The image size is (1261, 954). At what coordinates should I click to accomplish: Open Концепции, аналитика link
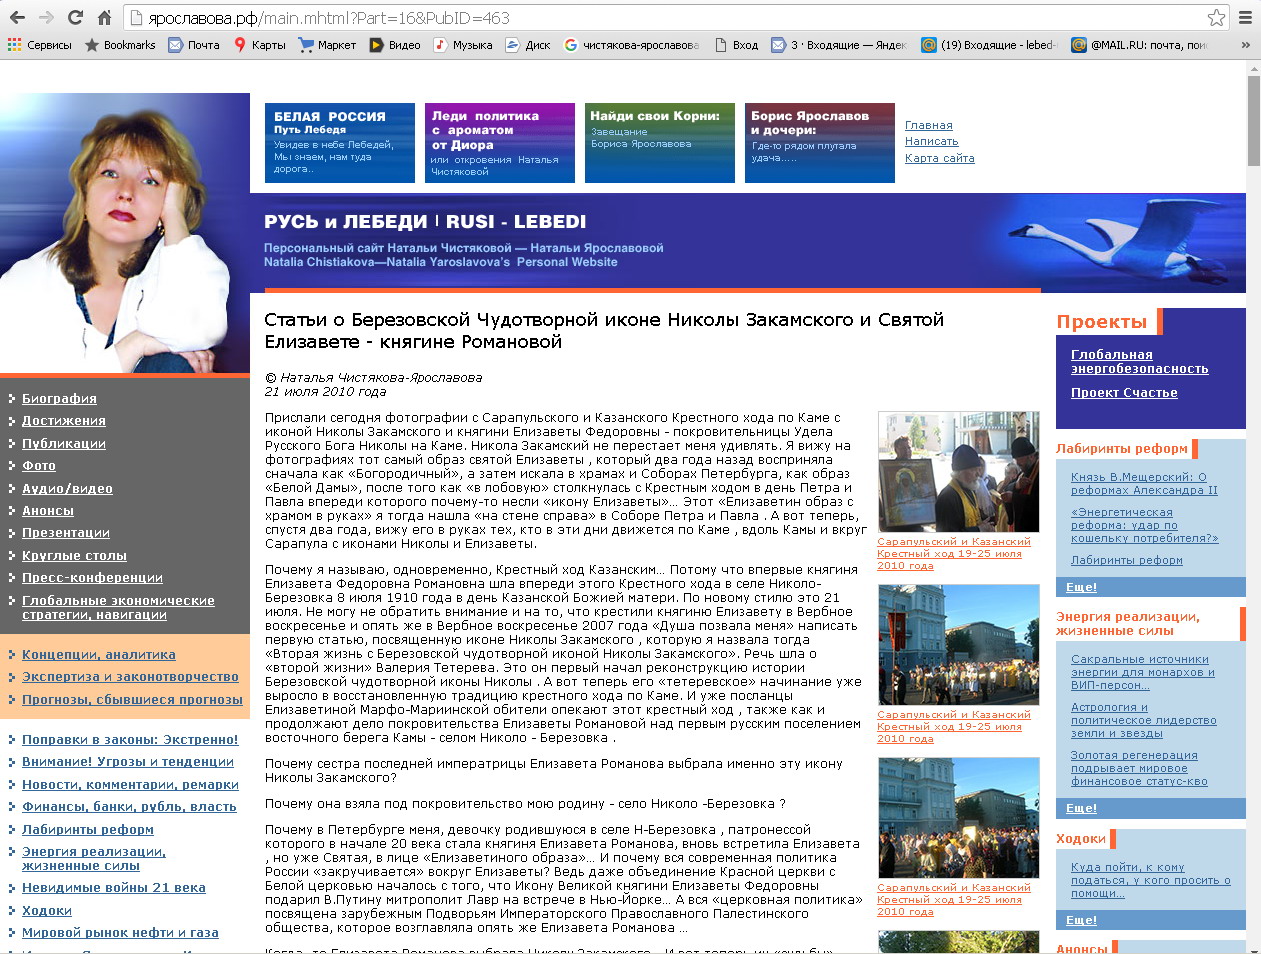pyautogui.click(x=98, y=655)
